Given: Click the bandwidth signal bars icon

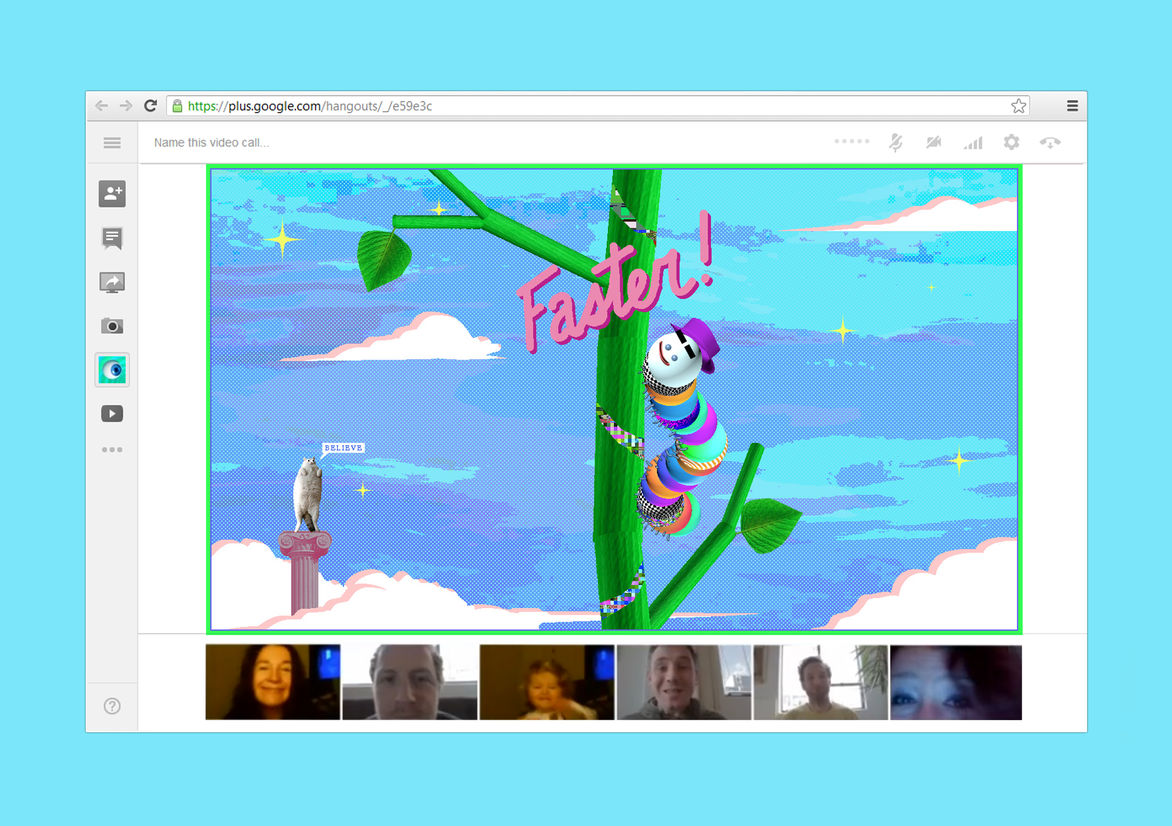Looking at the screenshot, I should click(x=972, y=143).
